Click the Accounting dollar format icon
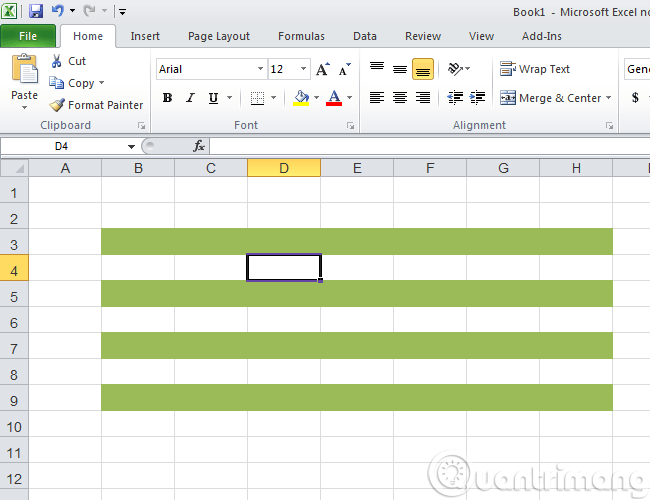This screenshot has height=500, width=650. [635, 98]
